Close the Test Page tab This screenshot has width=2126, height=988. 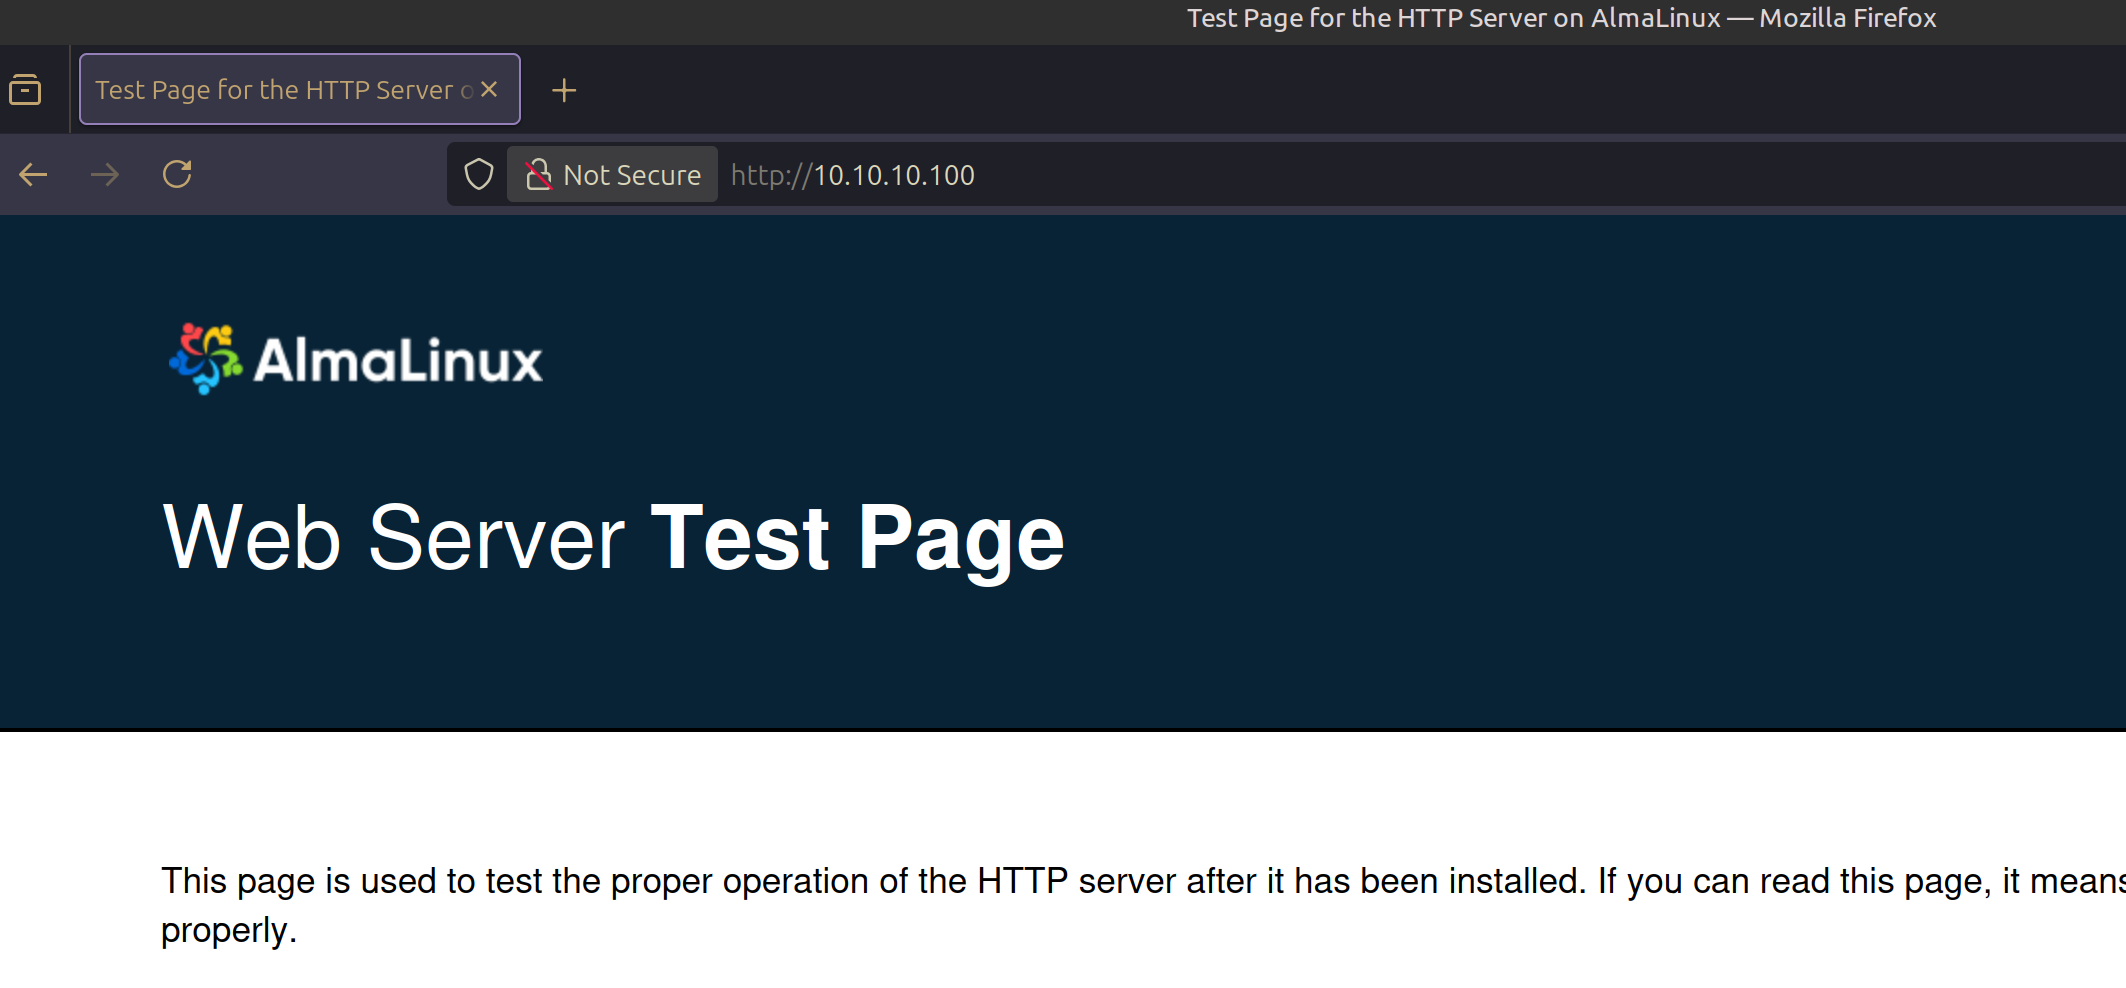click(489, 90)
